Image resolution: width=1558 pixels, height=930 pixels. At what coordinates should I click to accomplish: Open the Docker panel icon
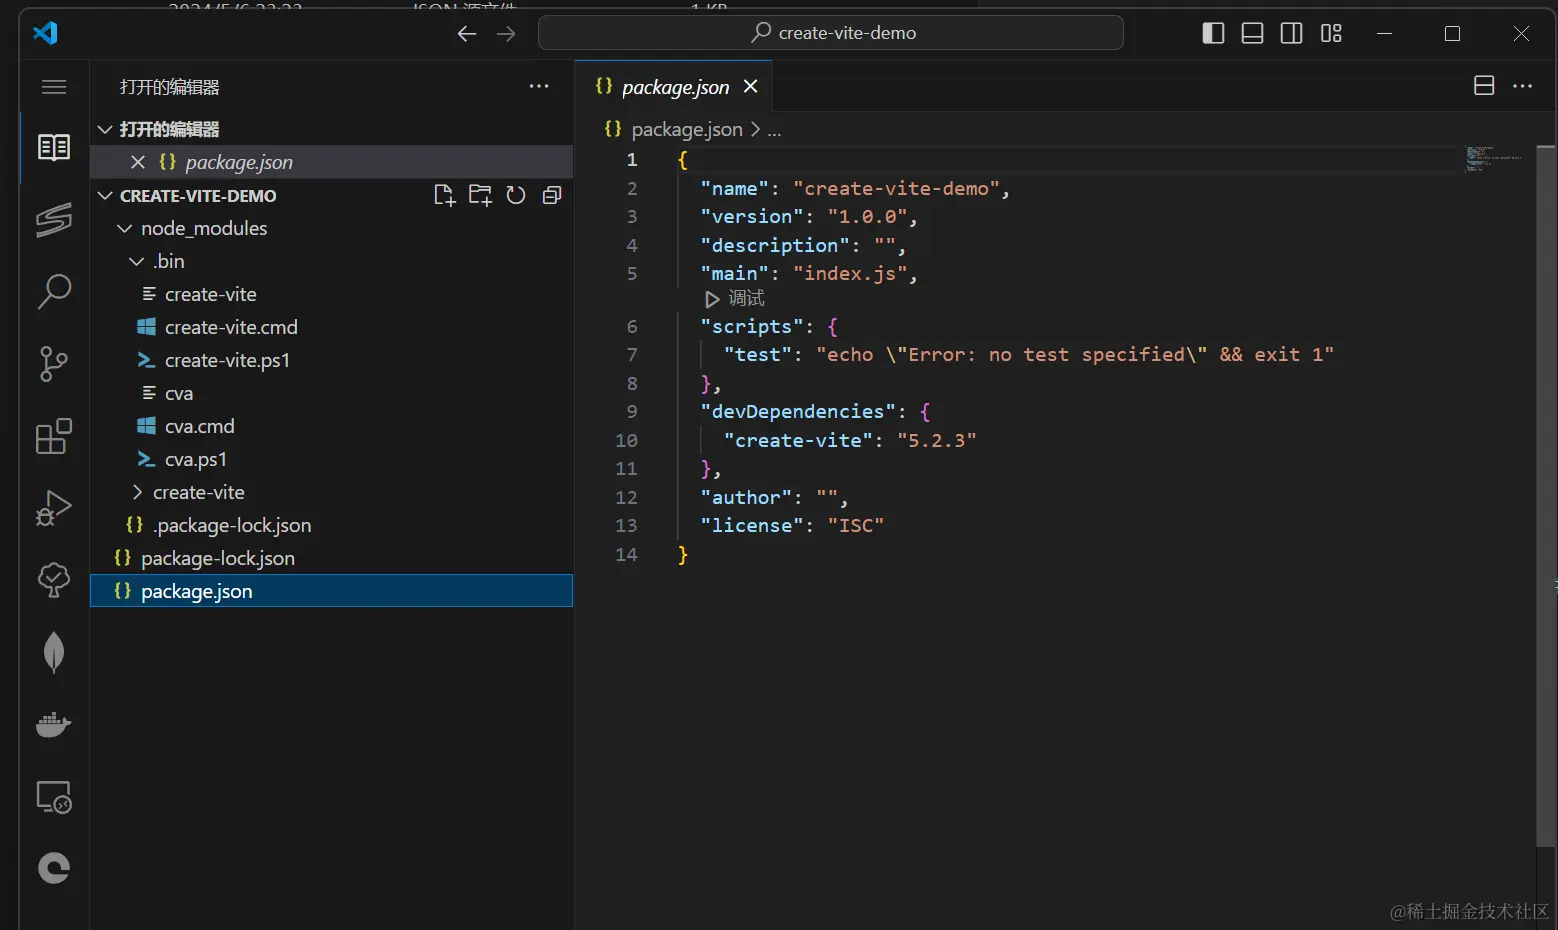pyautogui.click(x=54, y=724)
